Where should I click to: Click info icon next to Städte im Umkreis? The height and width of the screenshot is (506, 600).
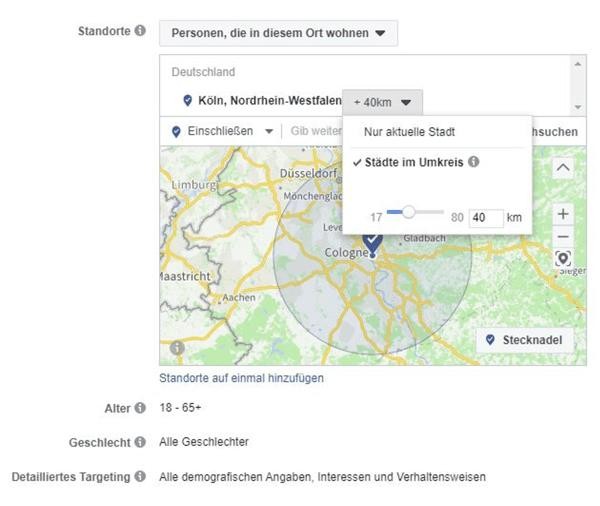point(474,162)
